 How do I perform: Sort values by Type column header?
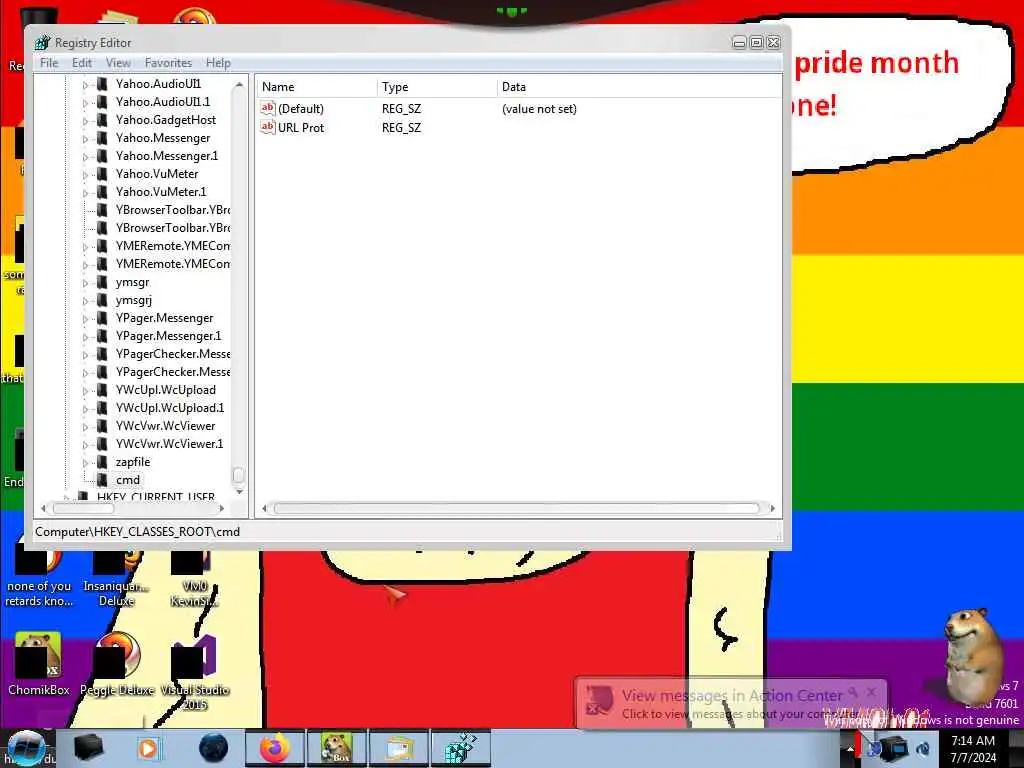tap(436, 87)
